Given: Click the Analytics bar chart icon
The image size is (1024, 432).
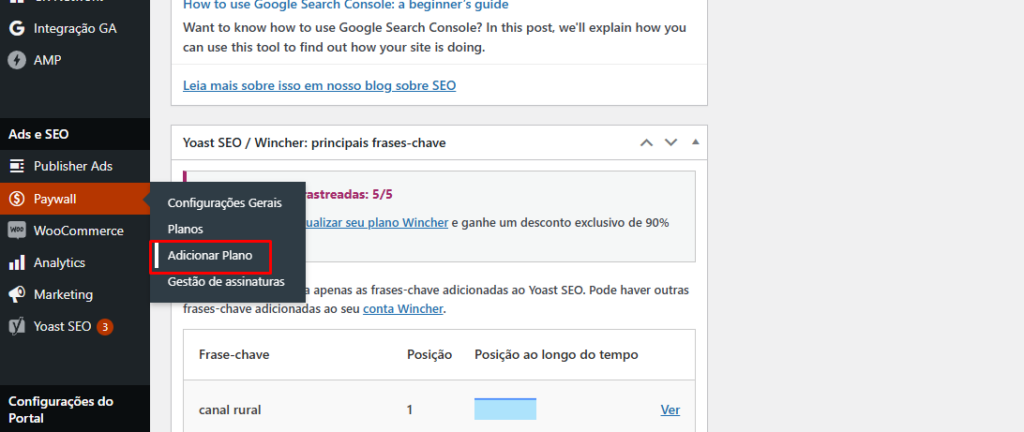Looking at the screenshot, I should (x=17, y=262).
